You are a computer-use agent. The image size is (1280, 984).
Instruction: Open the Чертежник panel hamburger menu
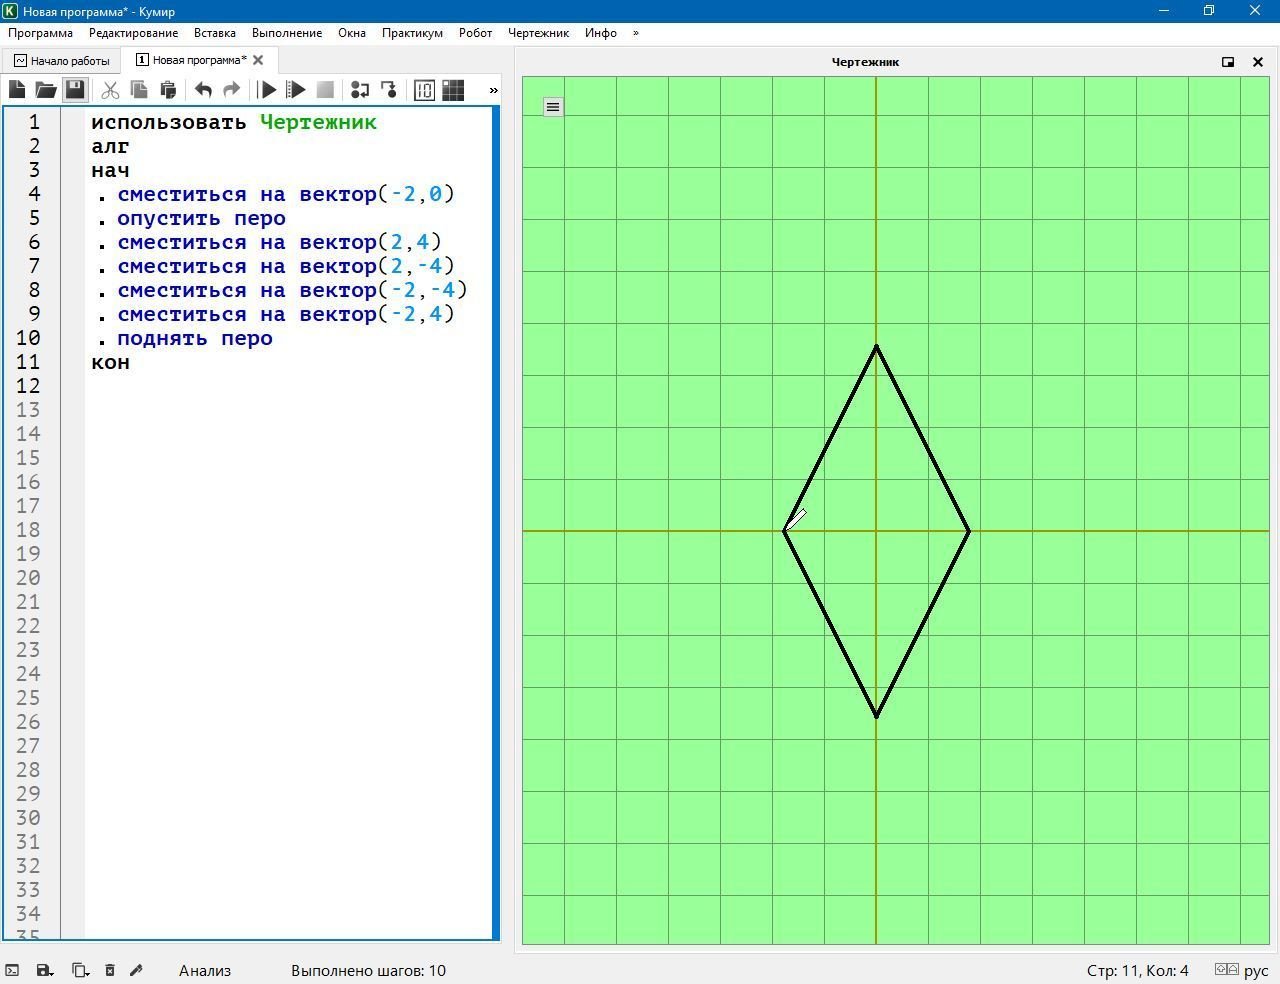(x=553, y=107)
